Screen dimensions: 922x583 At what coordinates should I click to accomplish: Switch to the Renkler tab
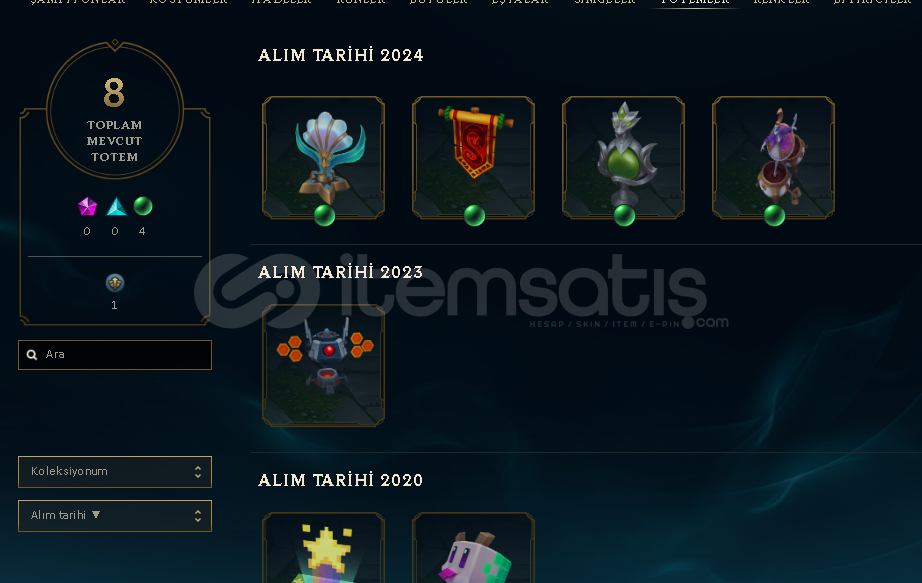point(781,2)
